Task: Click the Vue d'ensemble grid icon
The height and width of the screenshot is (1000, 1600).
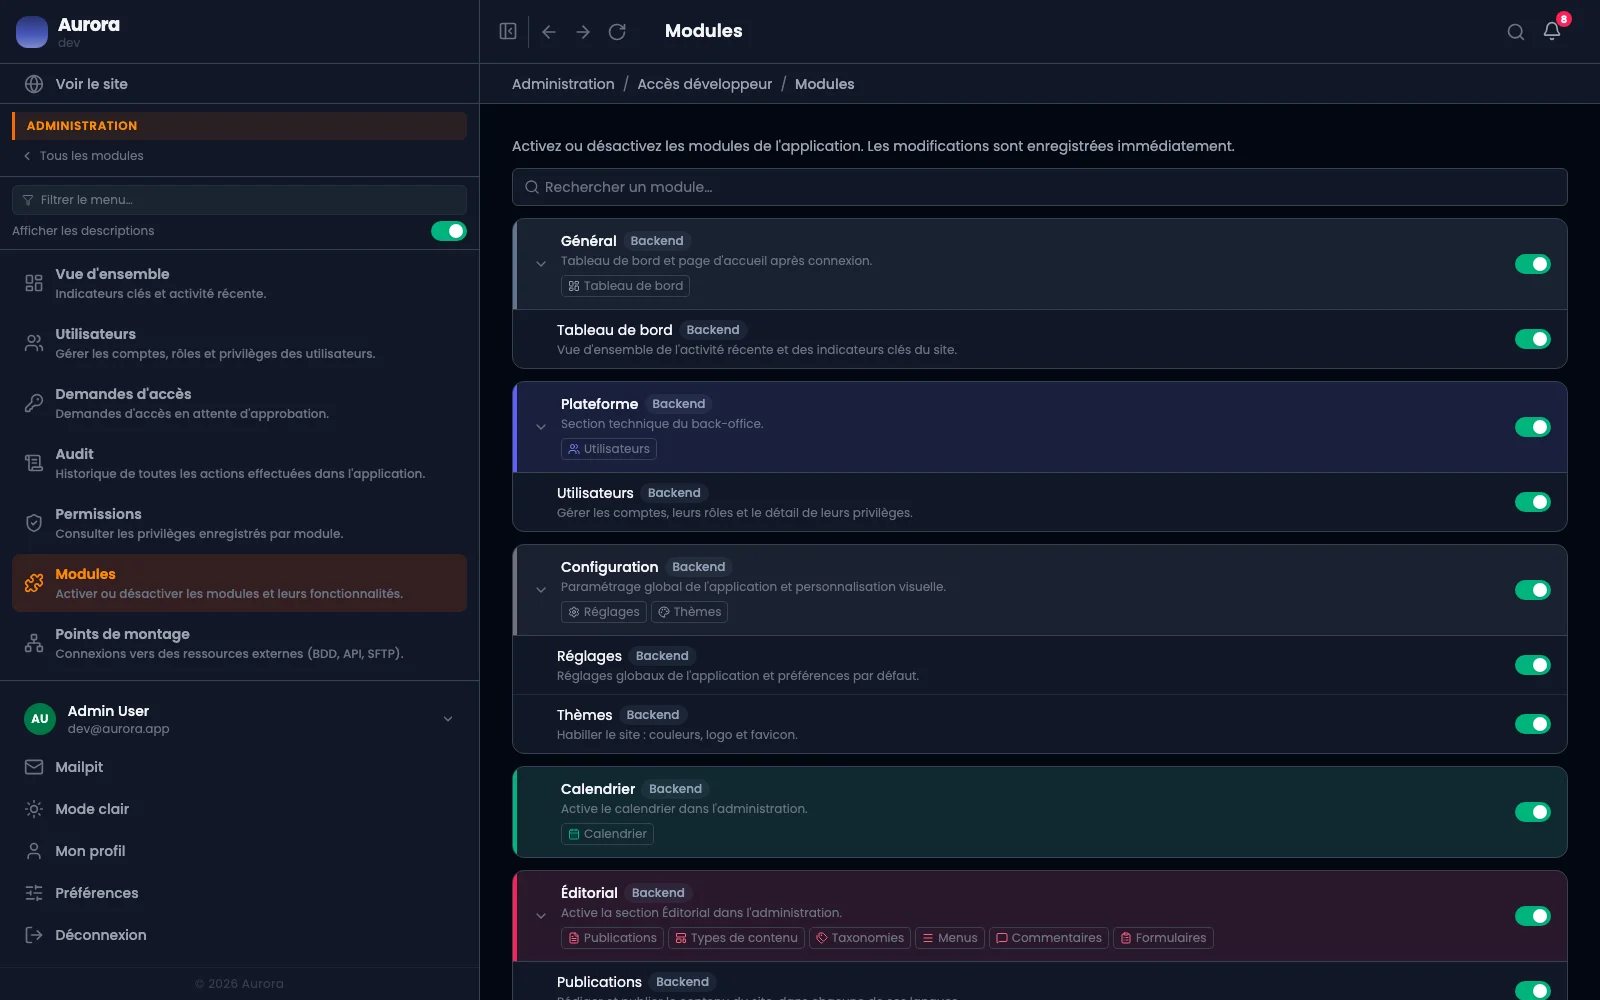Action: pyautogui.click(x=34, y=283)
